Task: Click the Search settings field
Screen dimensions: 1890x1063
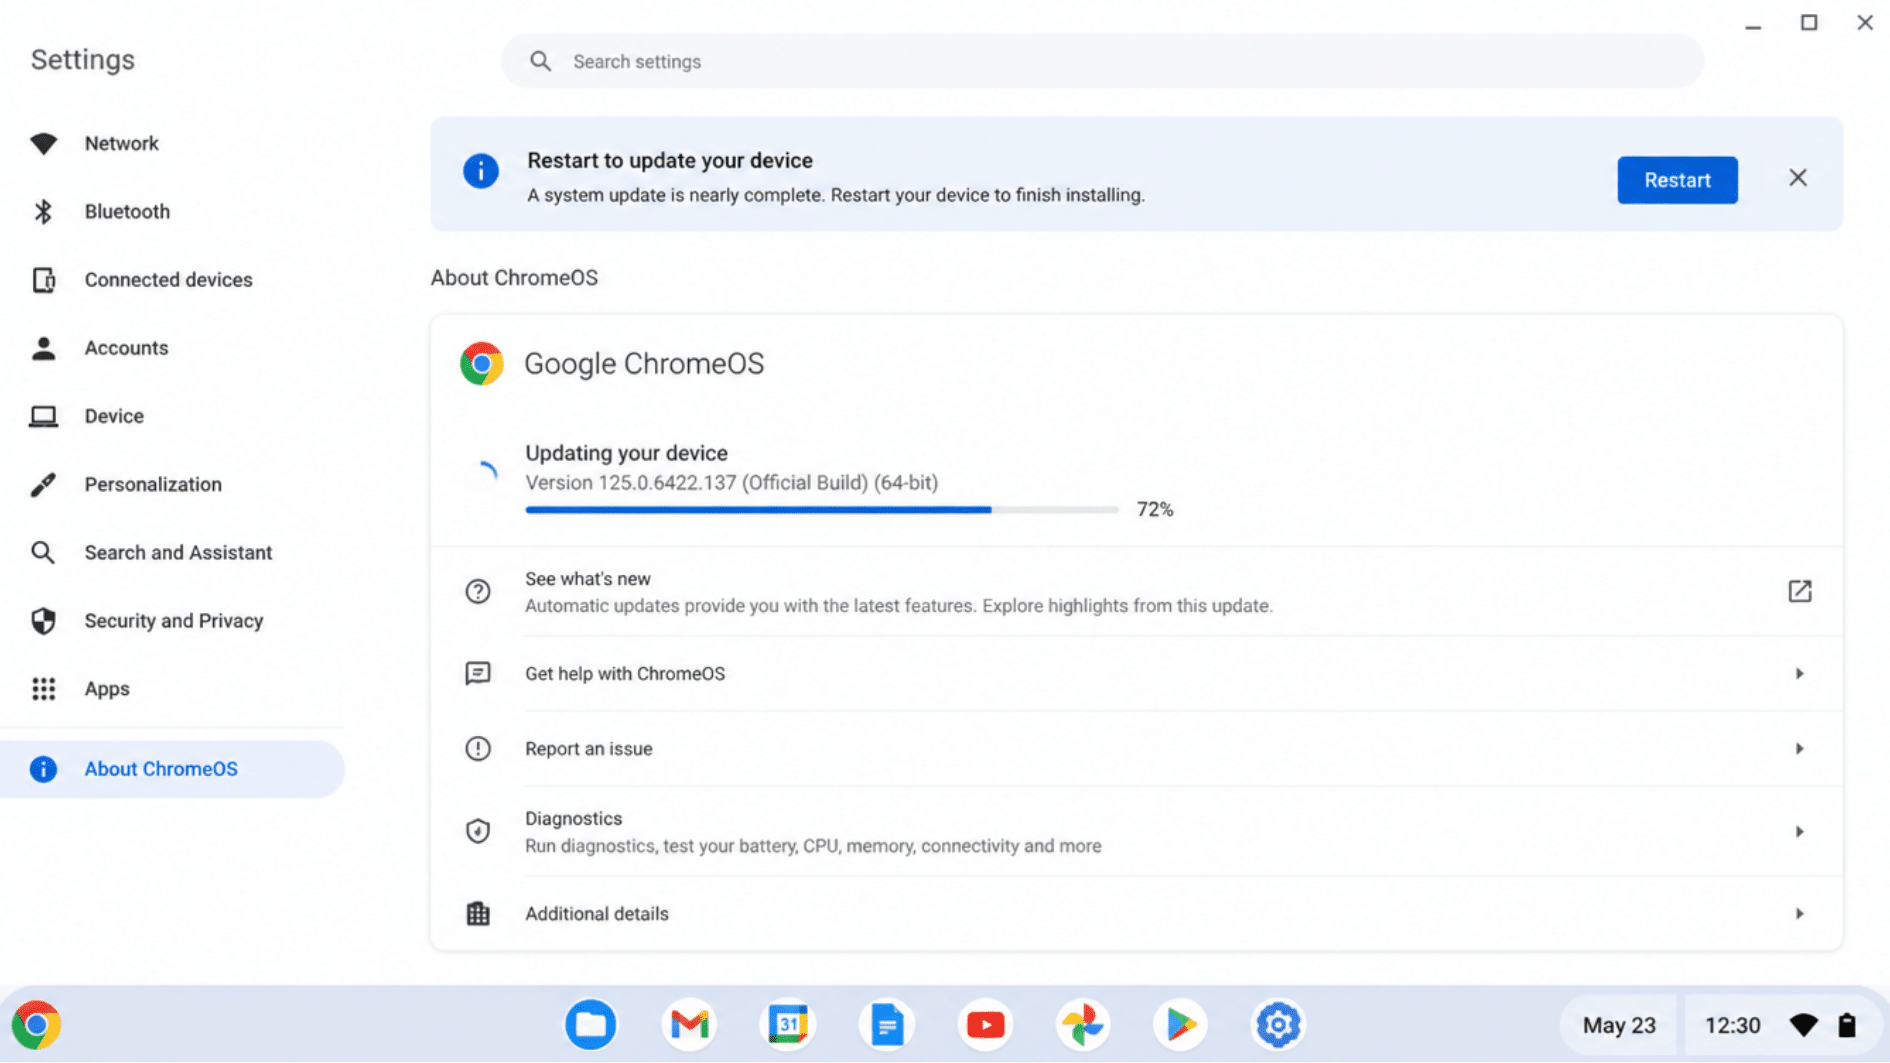Action: point(1102,61)
